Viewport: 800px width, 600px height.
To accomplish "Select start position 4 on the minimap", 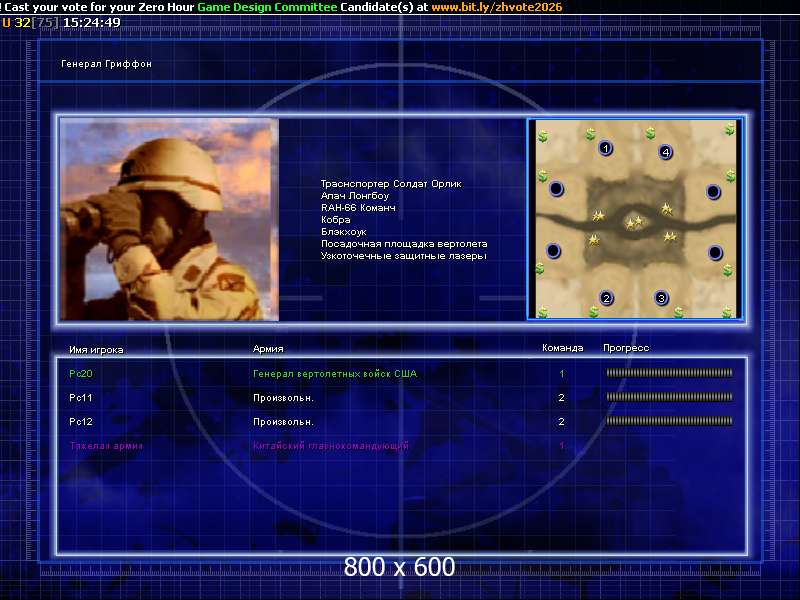I will click(666, 152).
